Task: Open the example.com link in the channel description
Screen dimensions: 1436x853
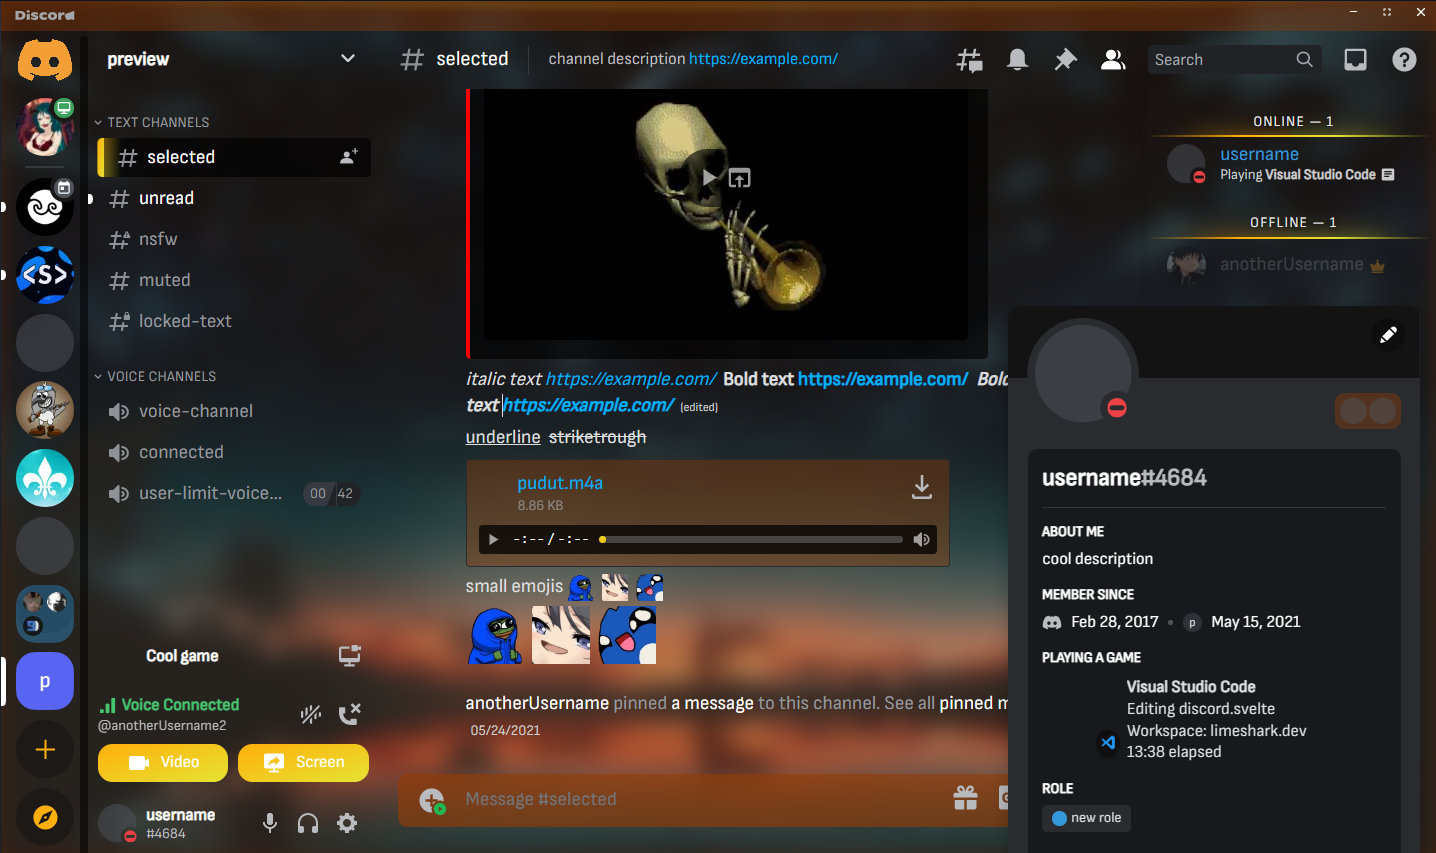Action: tap(763, 59)
